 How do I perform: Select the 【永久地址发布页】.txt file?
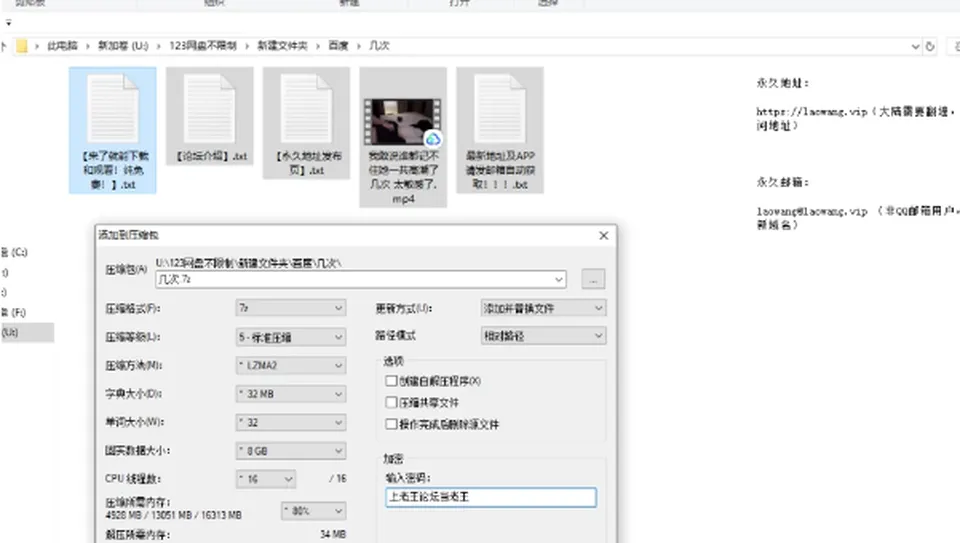click(306, 122)
